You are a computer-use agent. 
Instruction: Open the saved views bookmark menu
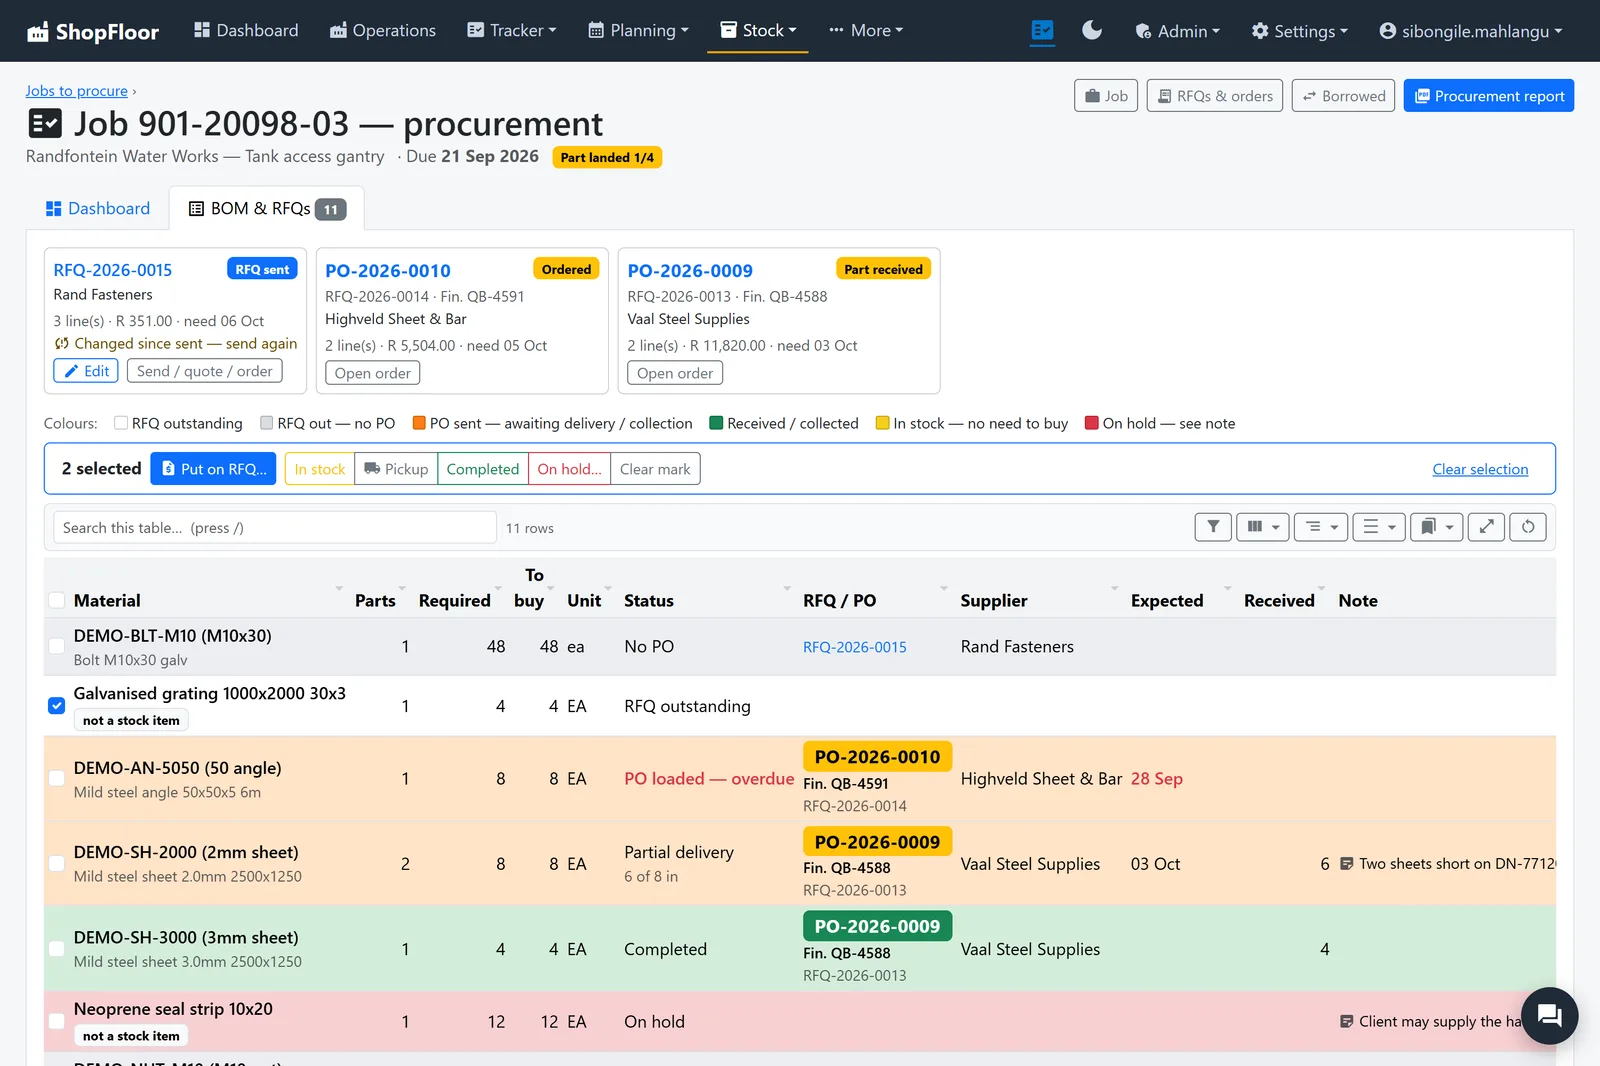(x=1437, y=527)
